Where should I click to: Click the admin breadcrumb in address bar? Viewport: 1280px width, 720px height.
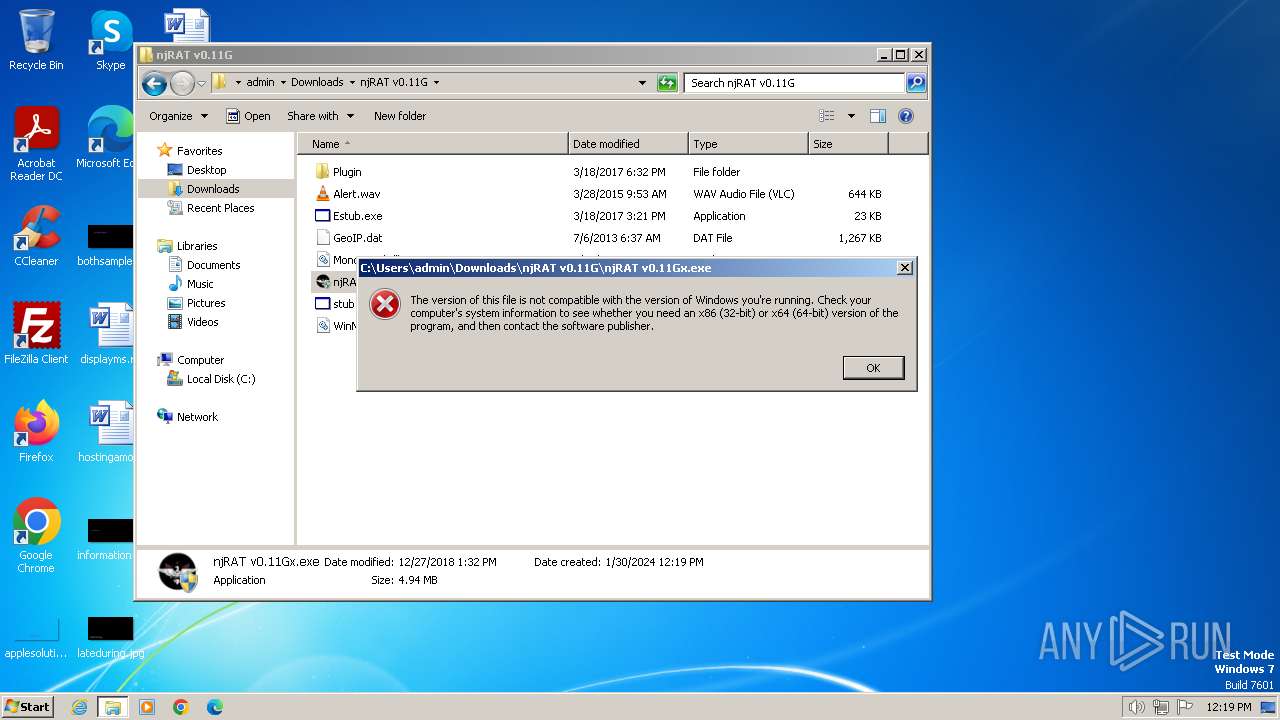point(260,83)
